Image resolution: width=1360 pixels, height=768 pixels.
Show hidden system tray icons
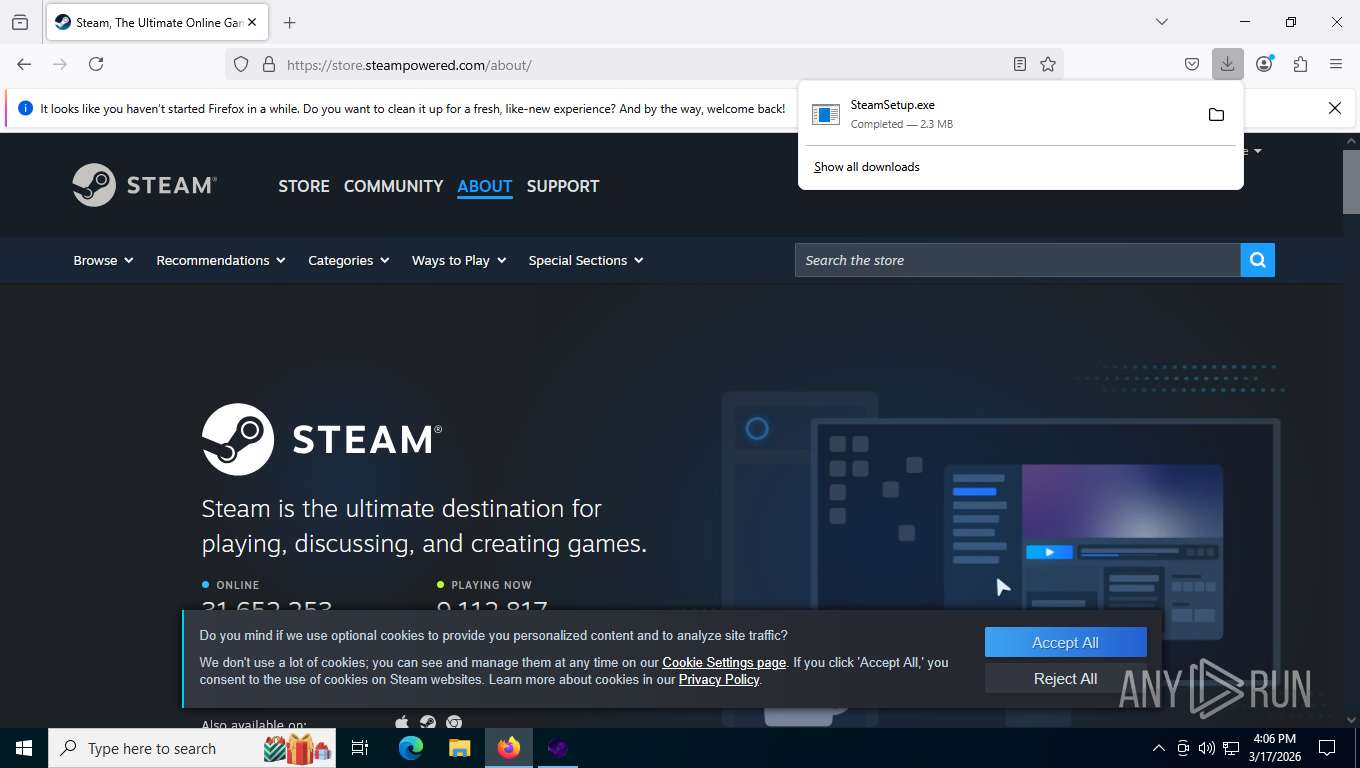[x=1159, y=748]
